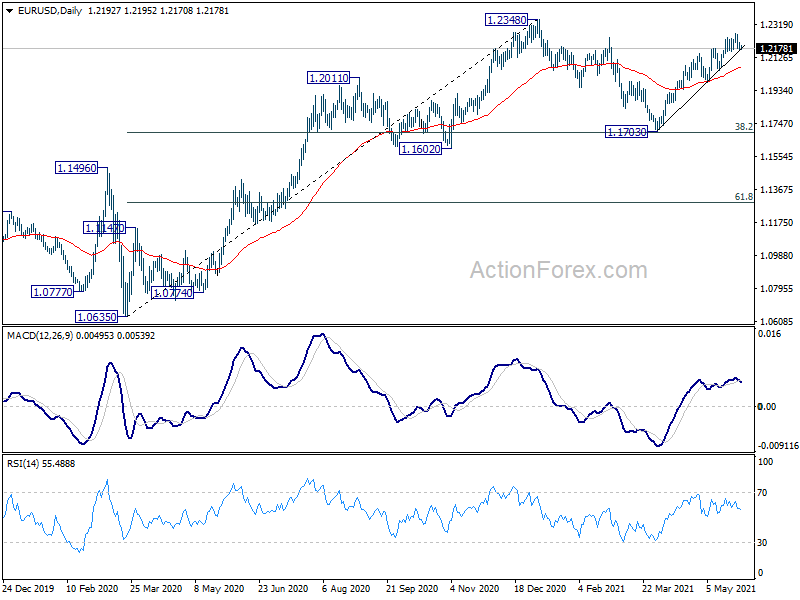This screenshot has width=800, height=600.
Task: Select the 38.2 Fibonacci level label
Action: 743,126
